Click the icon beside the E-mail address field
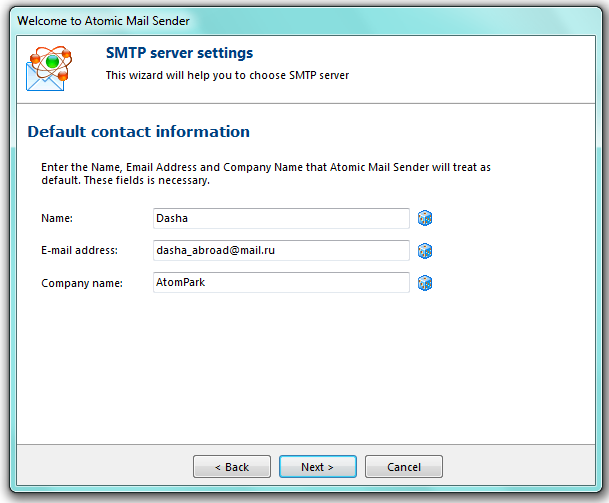Viewport: 609px width, 503px height. (x=424, y=250)
